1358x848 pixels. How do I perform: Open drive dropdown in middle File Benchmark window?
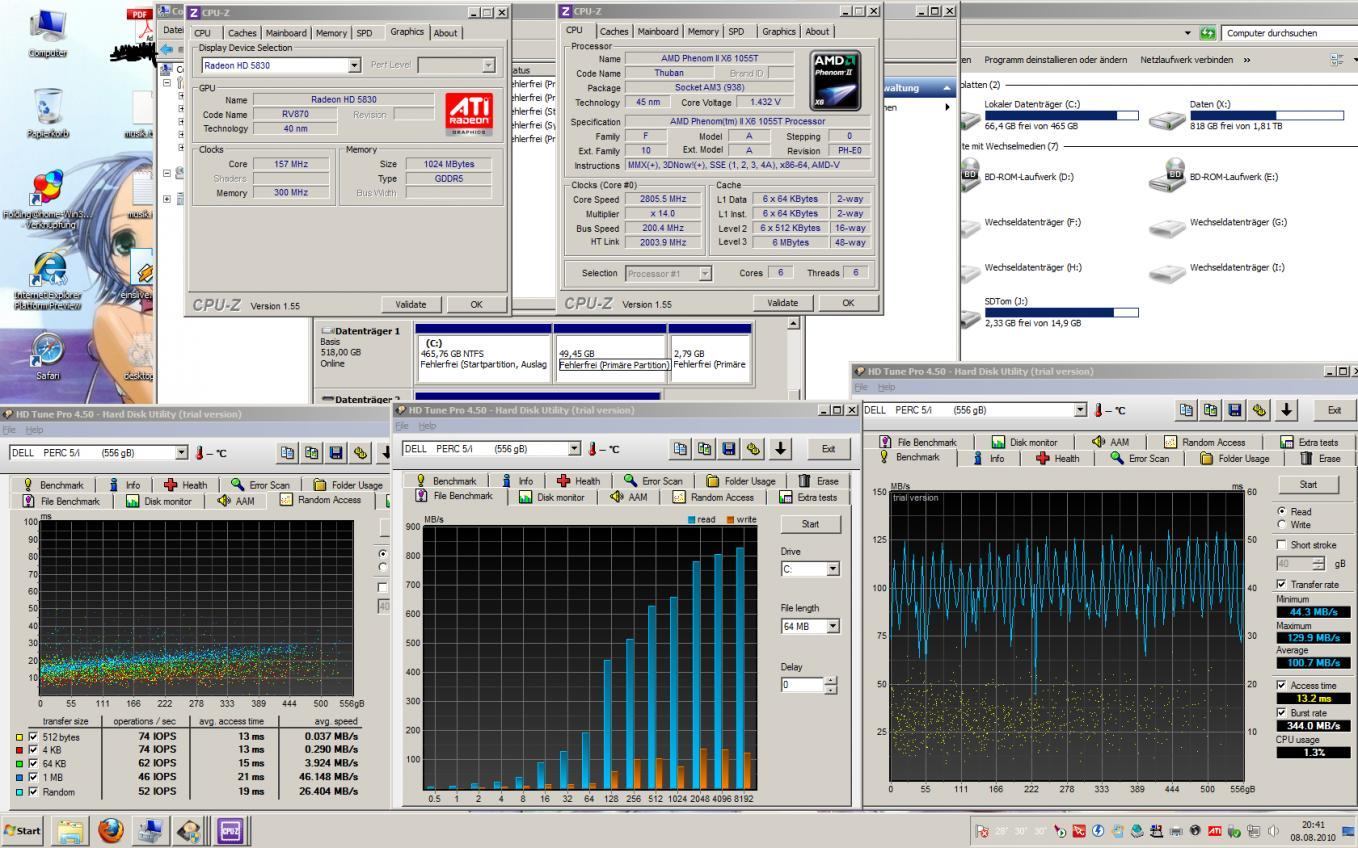[x=573, y=449]
